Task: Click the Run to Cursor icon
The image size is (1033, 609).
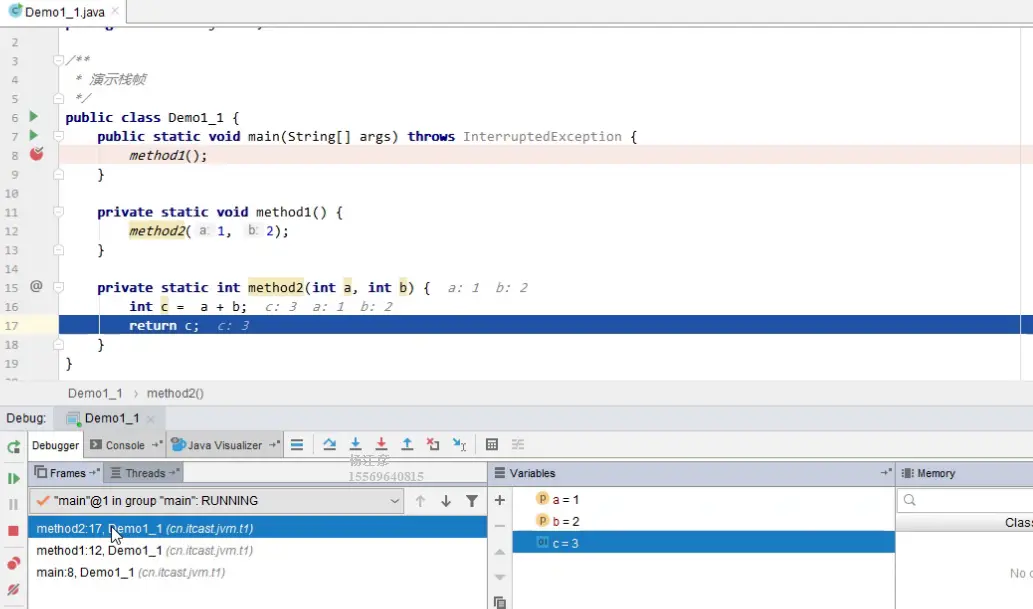Action: click(x=459, y=445)
